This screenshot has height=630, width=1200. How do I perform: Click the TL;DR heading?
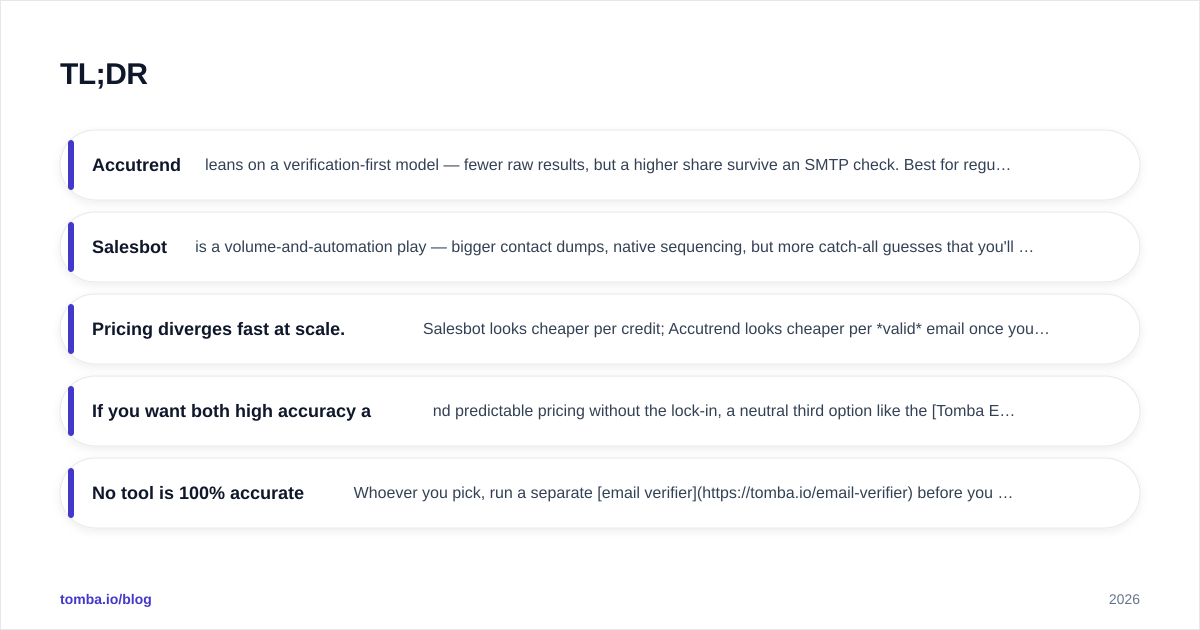pyautogui.click(x=104, y=74)
